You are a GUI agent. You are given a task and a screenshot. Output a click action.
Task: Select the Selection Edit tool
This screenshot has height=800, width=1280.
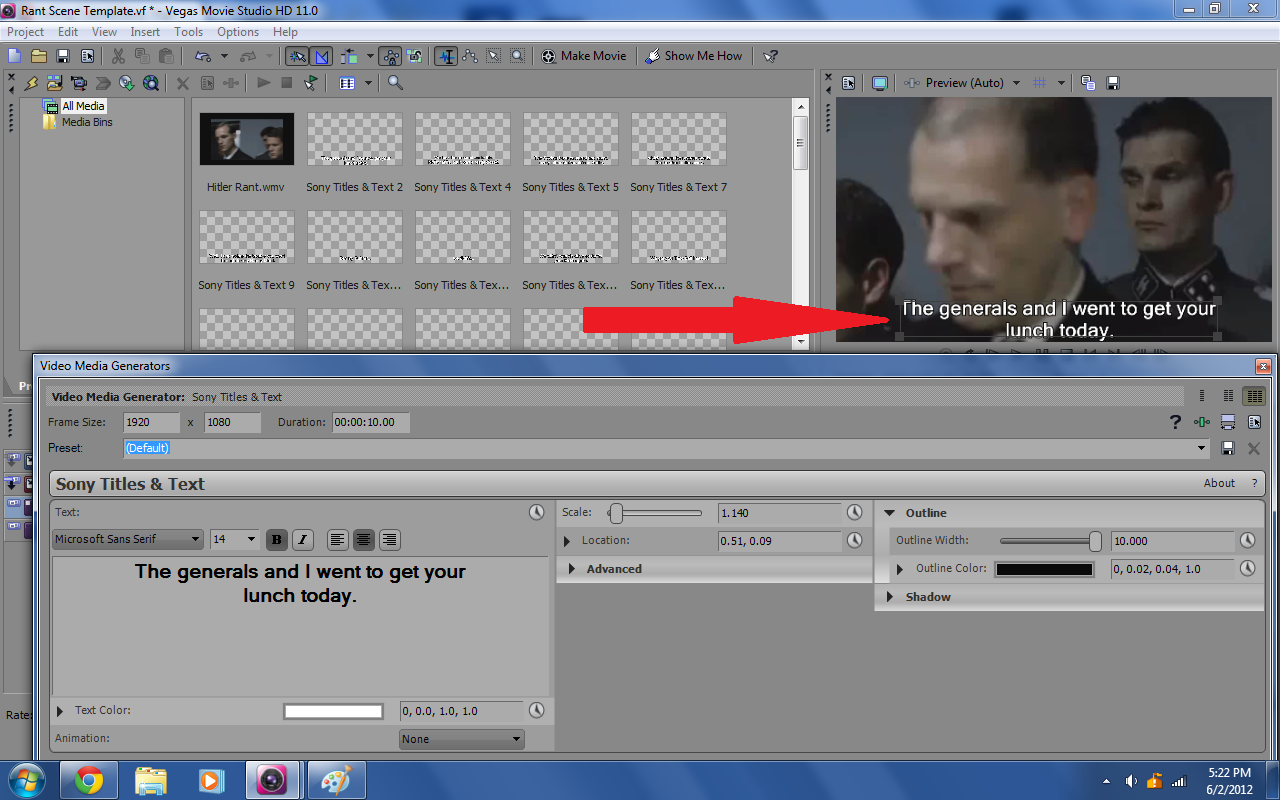click(x=494, y=56)
